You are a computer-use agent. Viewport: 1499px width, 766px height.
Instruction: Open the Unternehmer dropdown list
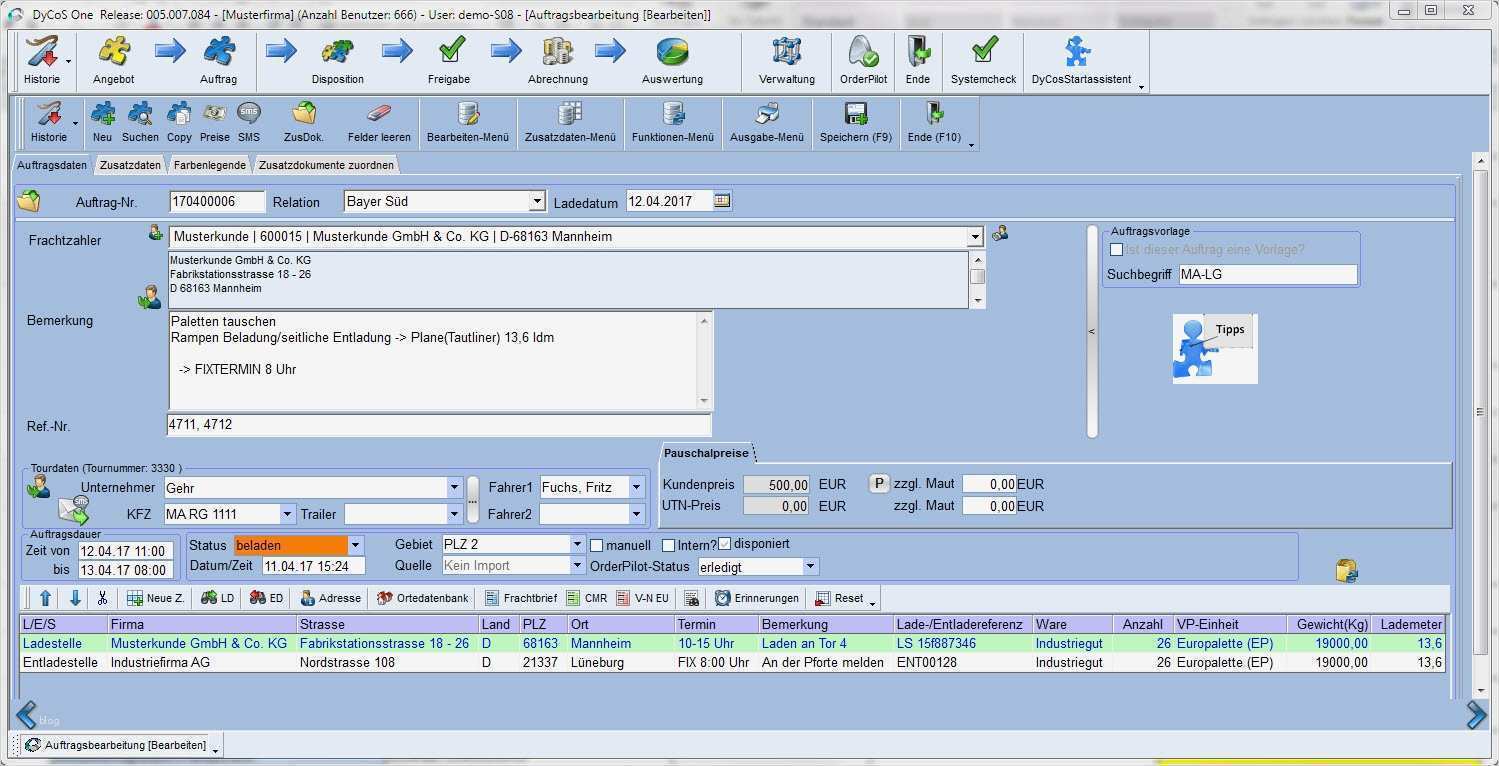[x=454, y=488]
